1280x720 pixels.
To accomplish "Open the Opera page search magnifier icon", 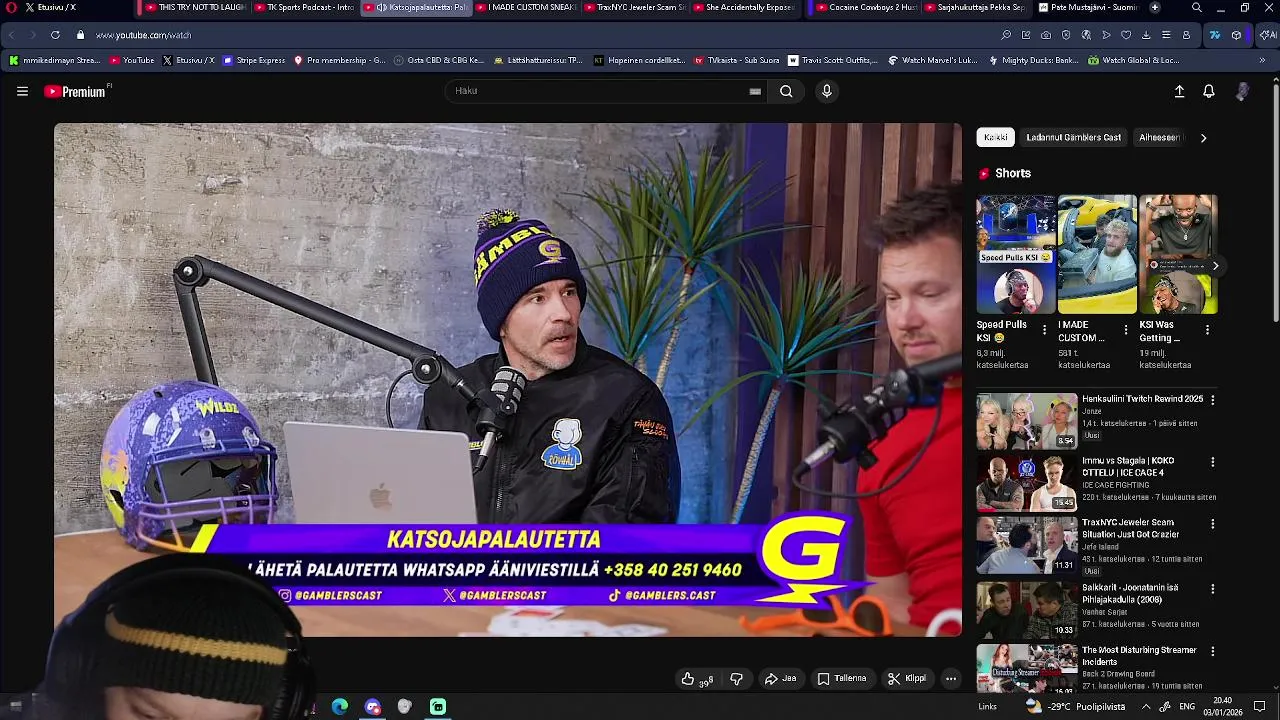I will coord(1006,35).
